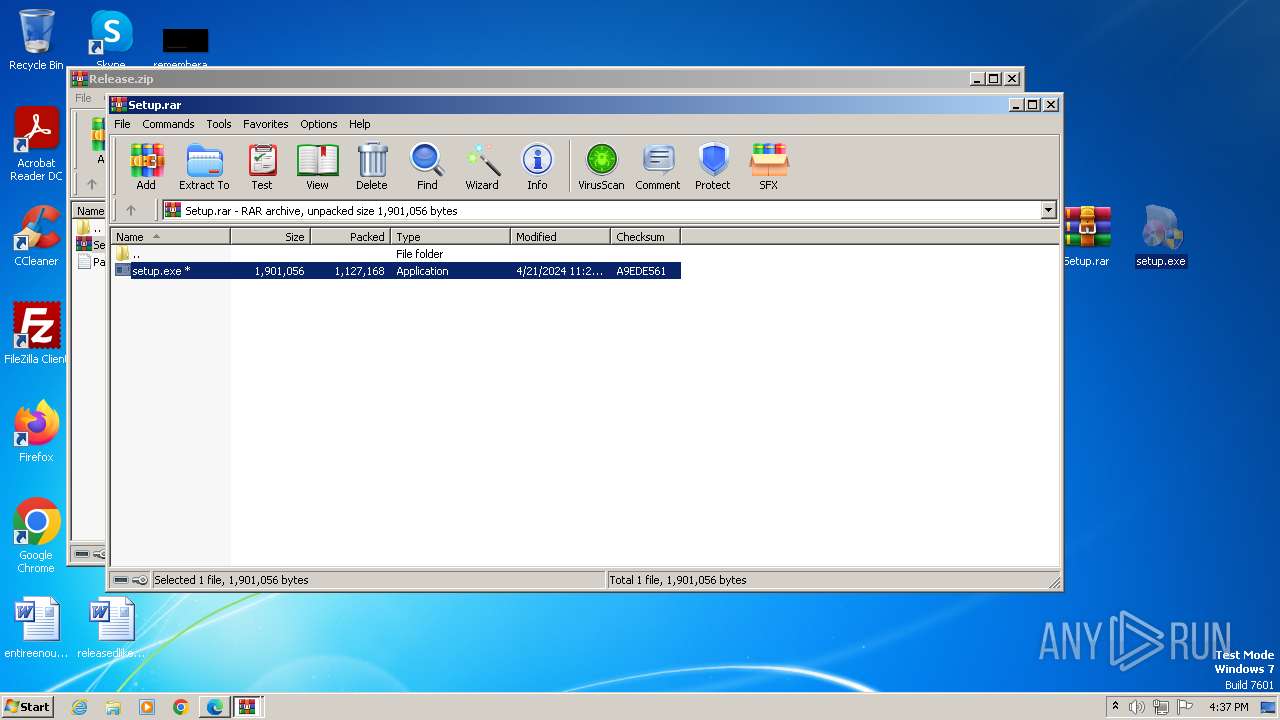The image size is (1280, 720).
Task: Click the Find magnifier icon
Action: (427, 166)
